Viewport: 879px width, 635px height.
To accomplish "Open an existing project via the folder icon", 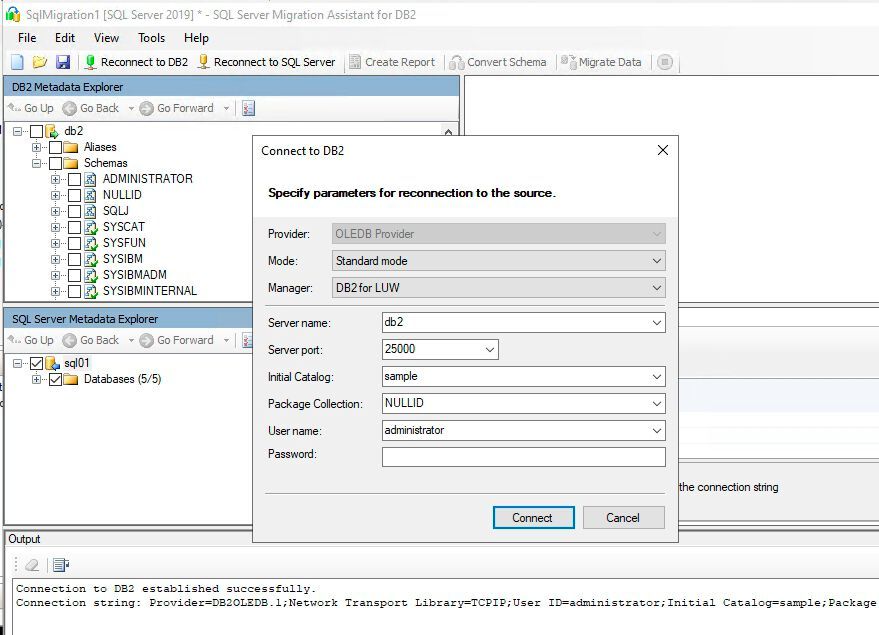I will [38, 61].
